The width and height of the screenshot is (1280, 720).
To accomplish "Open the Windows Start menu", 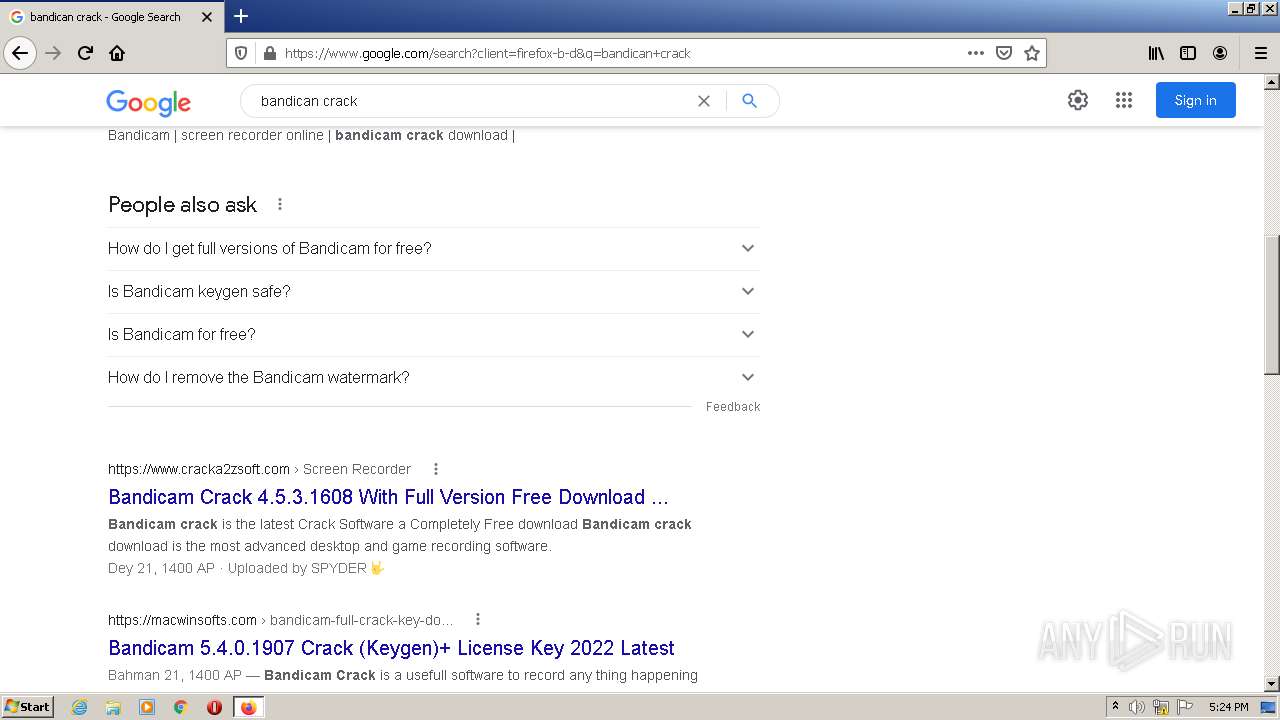I will point(27,707).
